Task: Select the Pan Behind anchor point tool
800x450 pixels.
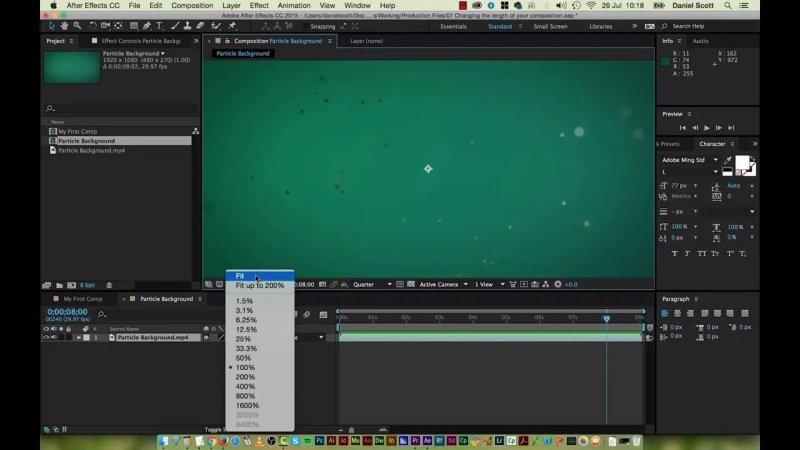Action: click(x=118, y=26)
